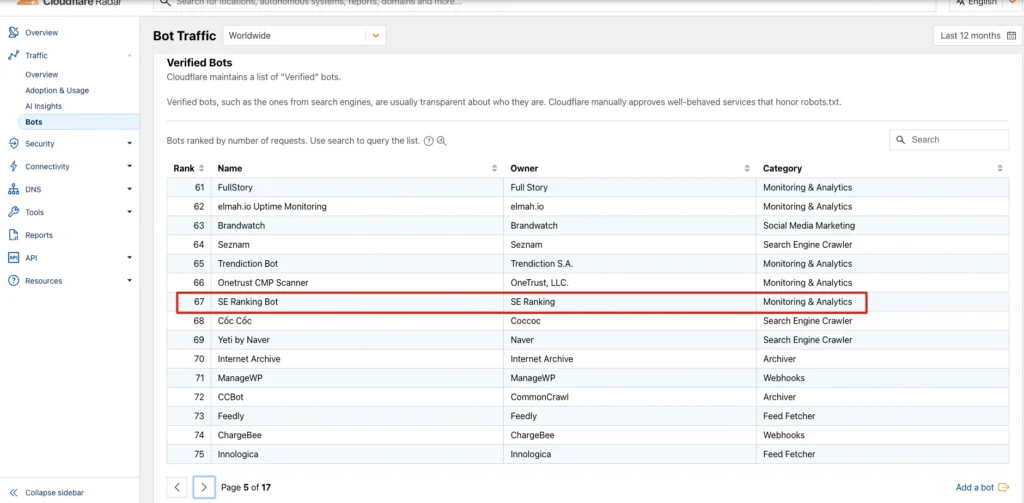Click Yeti by Naver name
Image resolution: width=1024 pixels, height=503 pixels.
tap(244, 340)
